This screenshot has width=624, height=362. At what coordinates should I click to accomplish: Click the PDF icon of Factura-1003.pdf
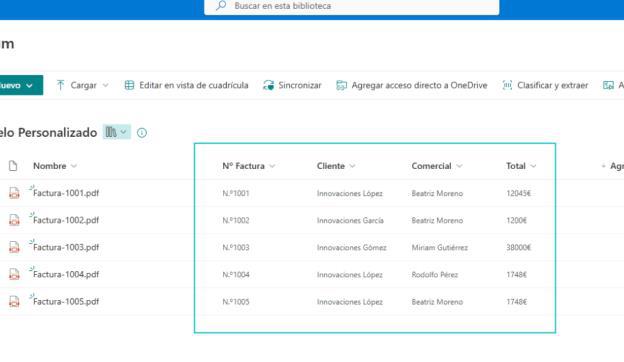pos(14,247)
